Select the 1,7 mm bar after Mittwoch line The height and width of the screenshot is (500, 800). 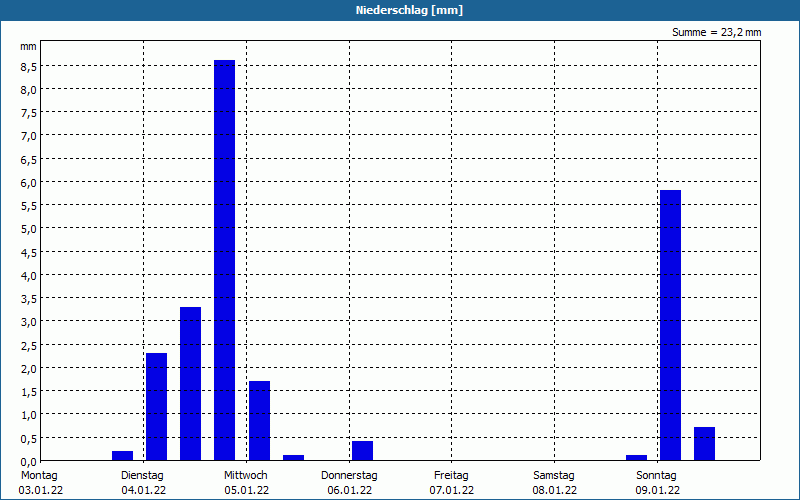(x=259, y=420)
